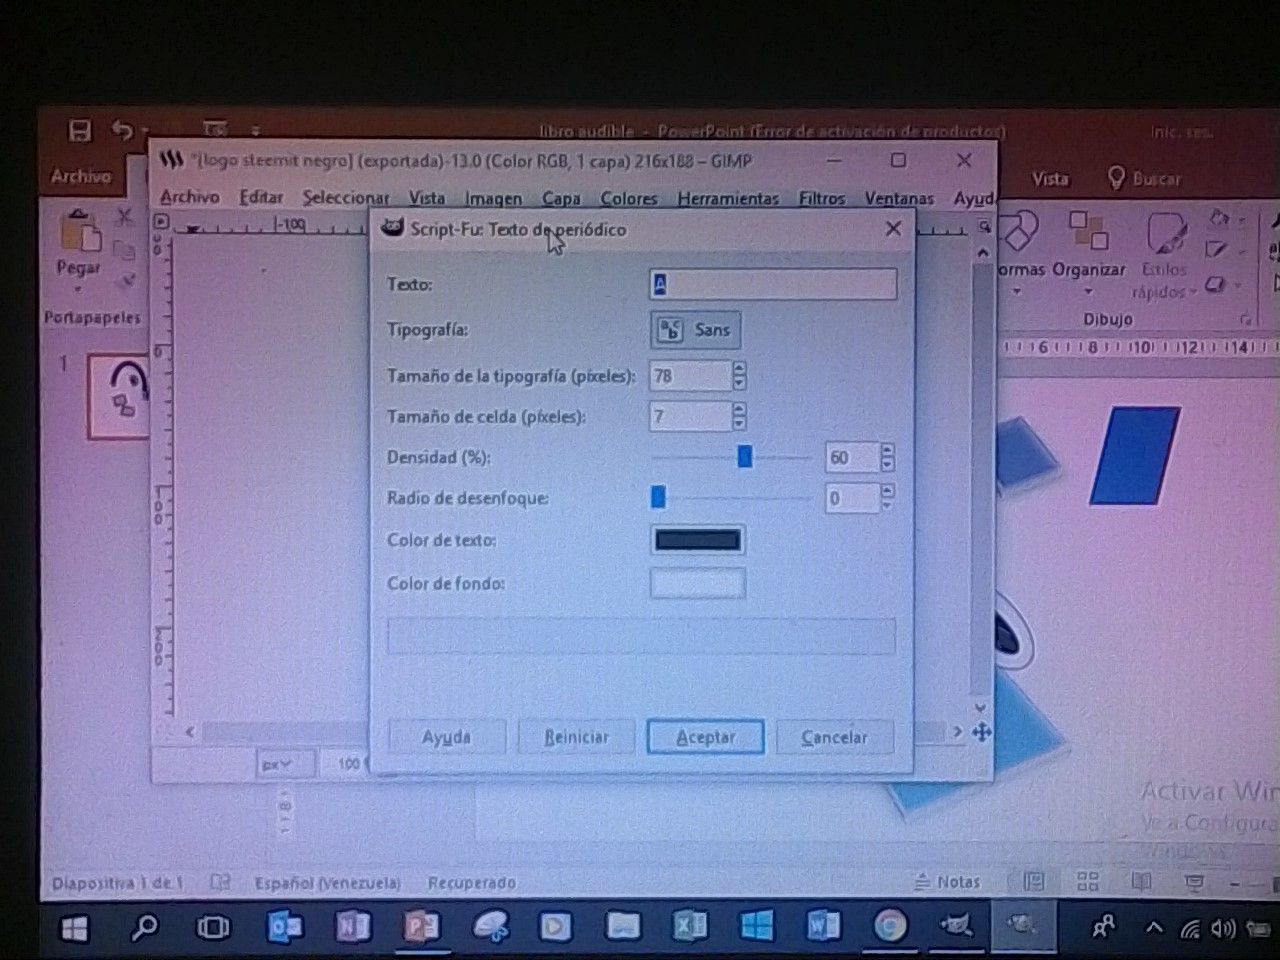Screen dimensions: 1280x960
Task: Open the Archivo tab in PowerPoint
Action: [81, 176]
